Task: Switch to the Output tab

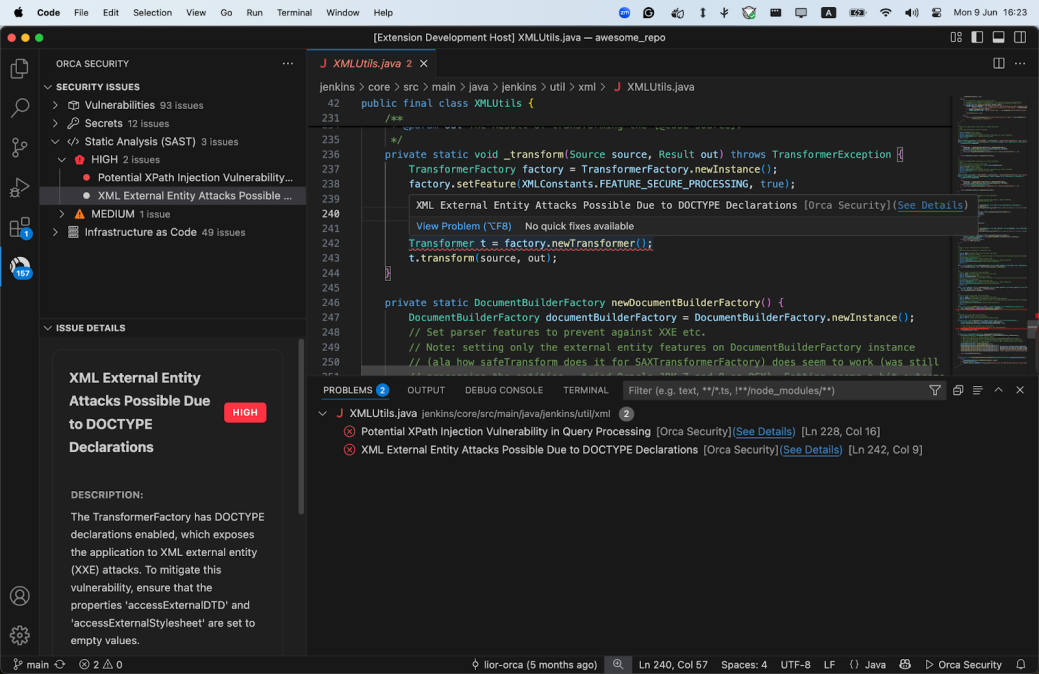Action: (x=425, y=390)
